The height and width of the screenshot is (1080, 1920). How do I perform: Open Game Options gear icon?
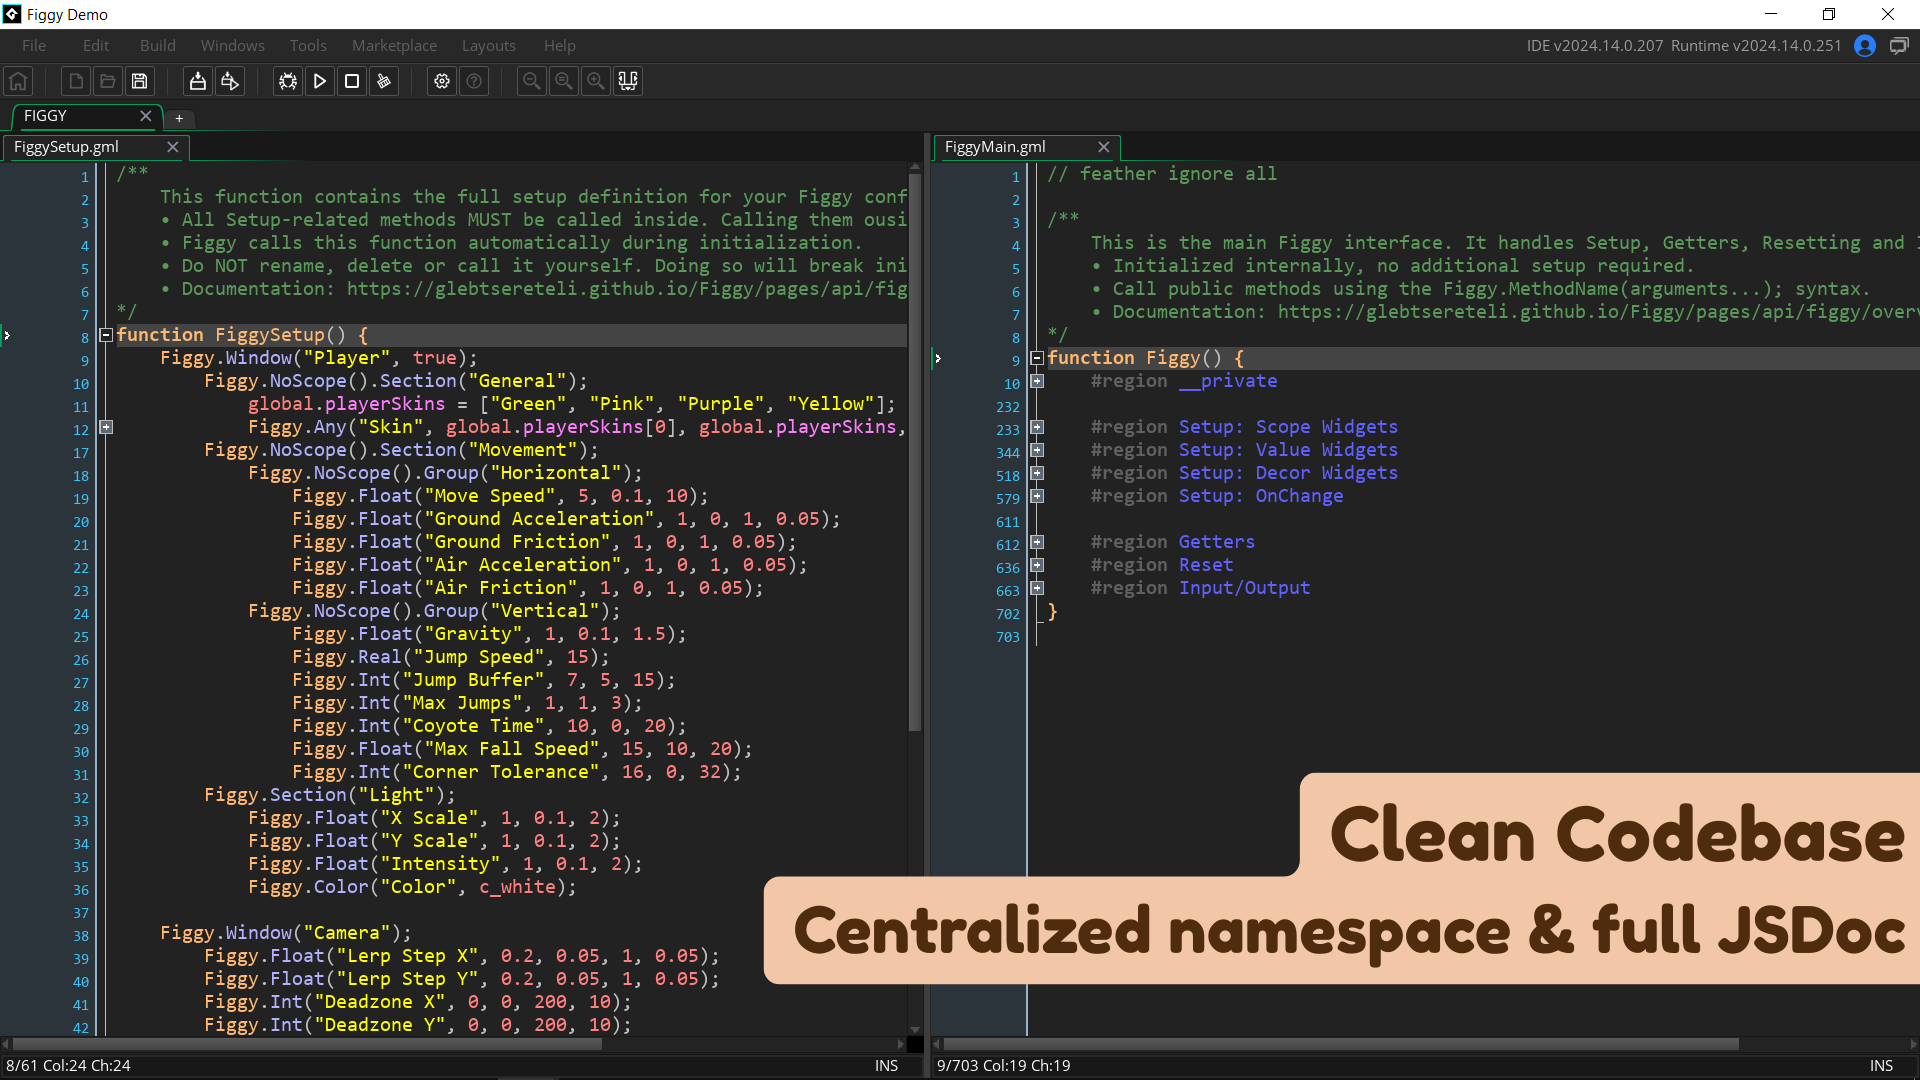coord(442,81)
